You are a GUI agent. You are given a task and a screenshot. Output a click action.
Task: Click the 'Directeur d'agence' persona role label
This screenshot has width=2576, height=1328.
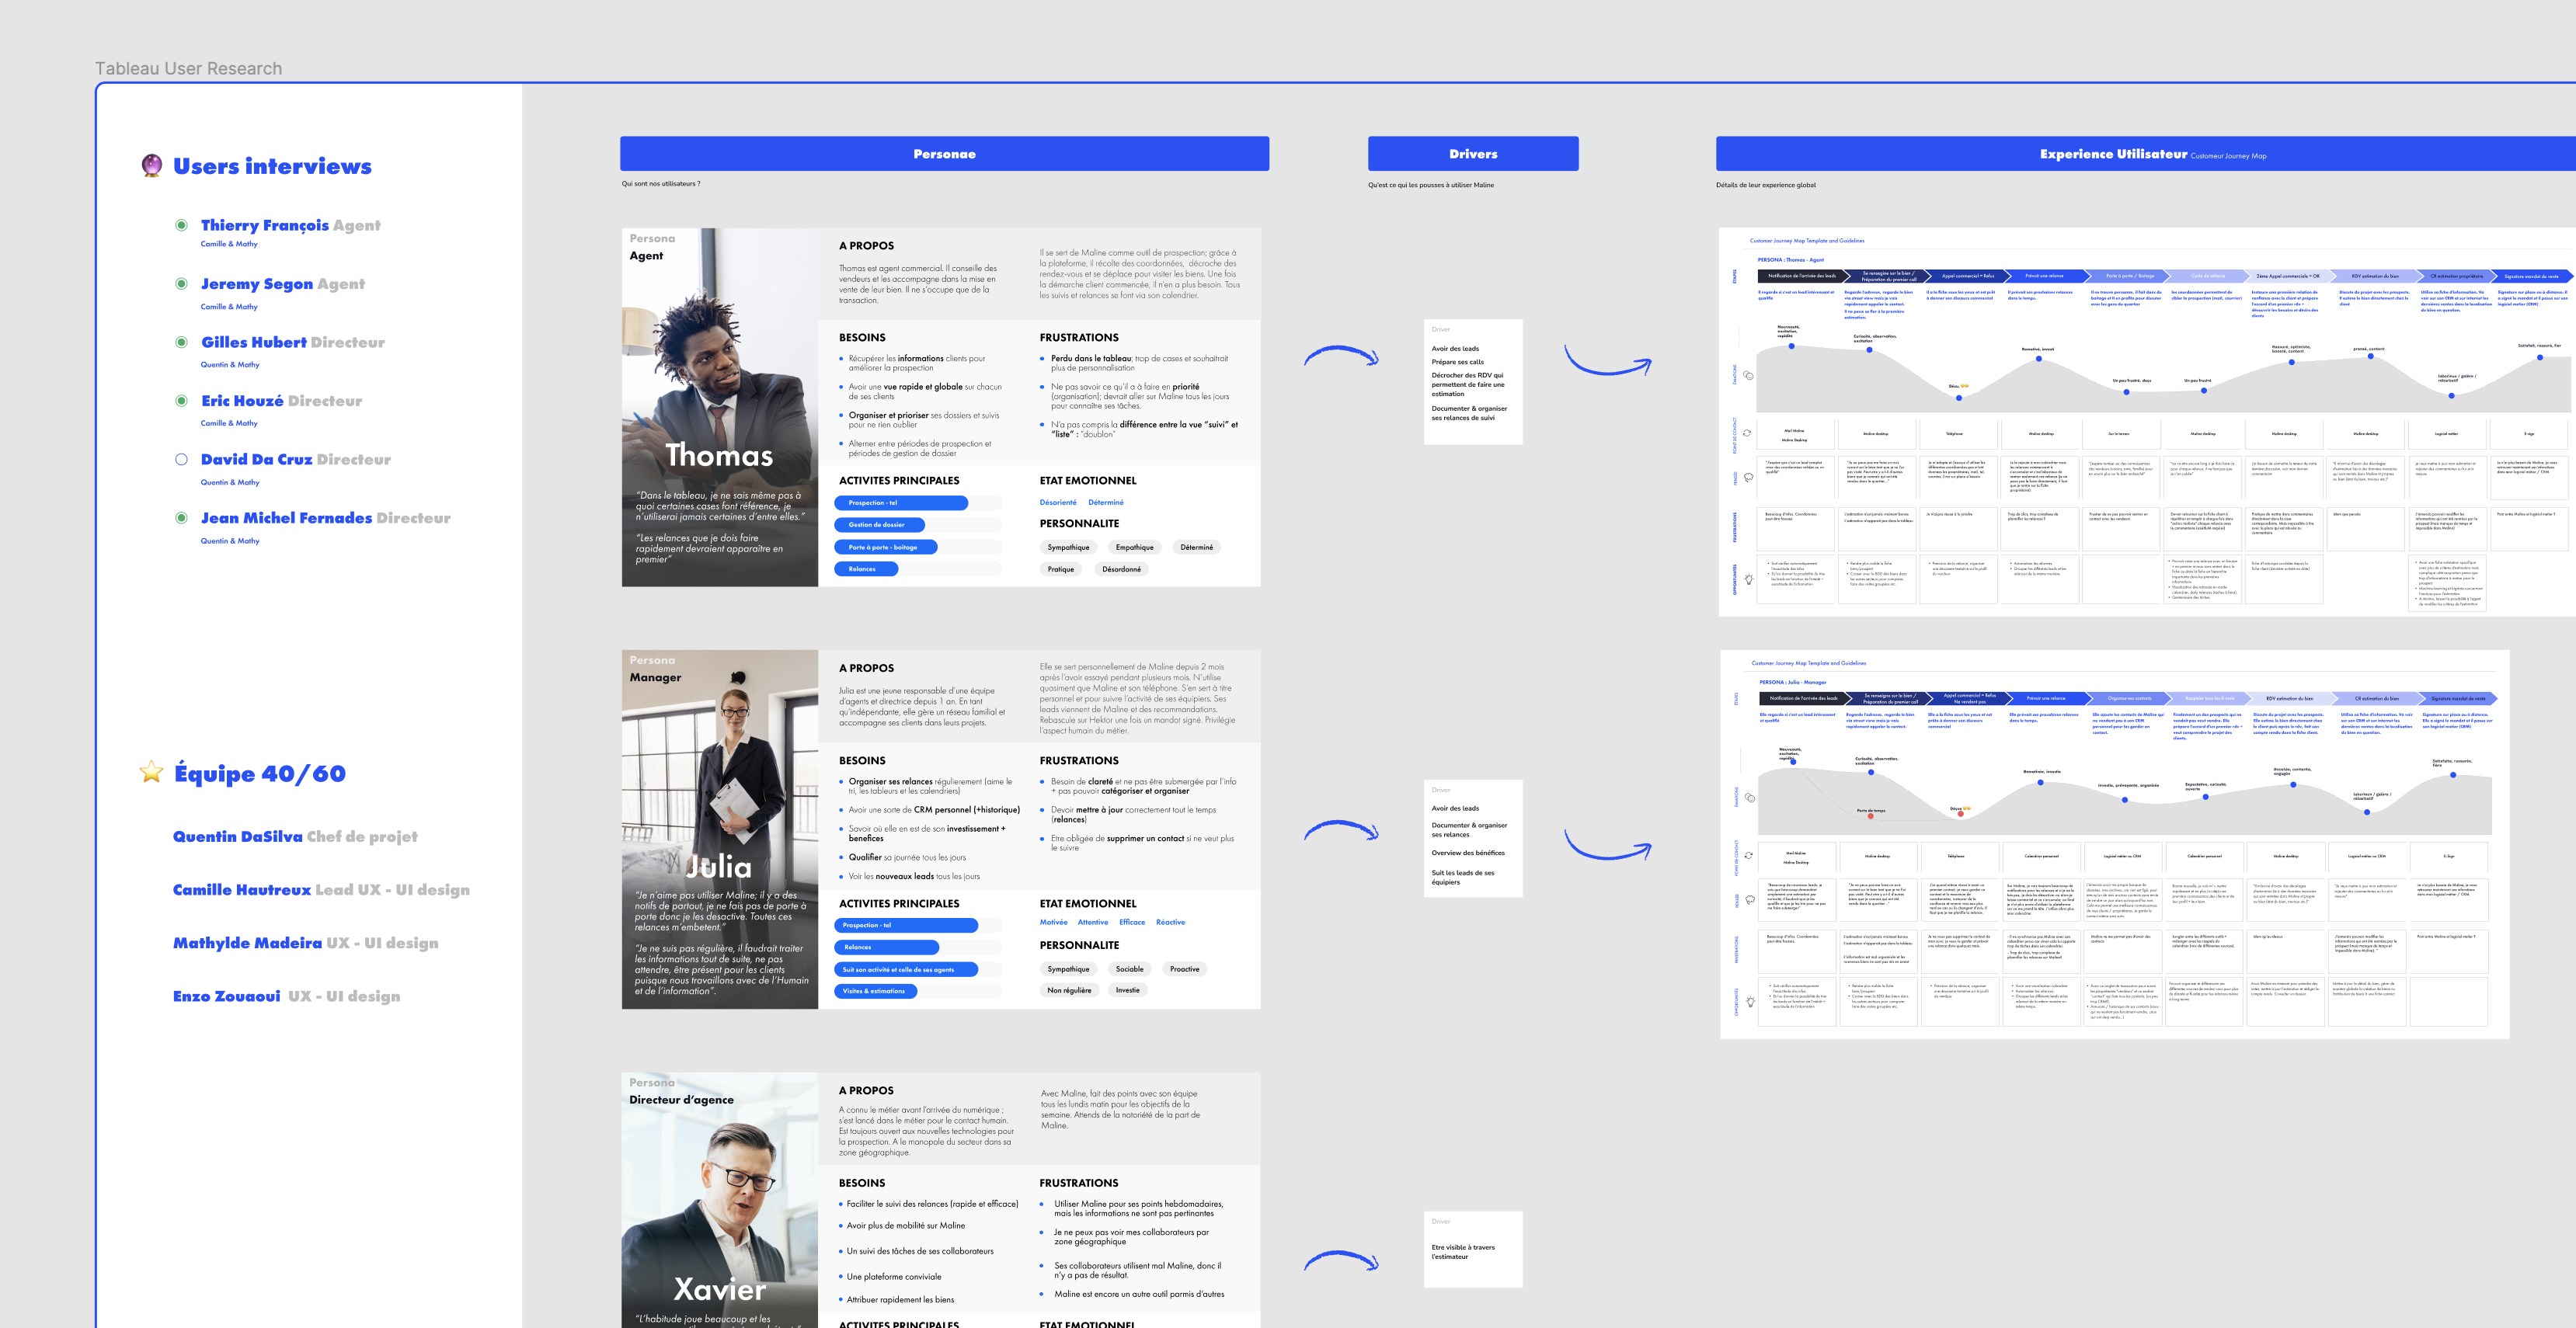(681, 1100)
